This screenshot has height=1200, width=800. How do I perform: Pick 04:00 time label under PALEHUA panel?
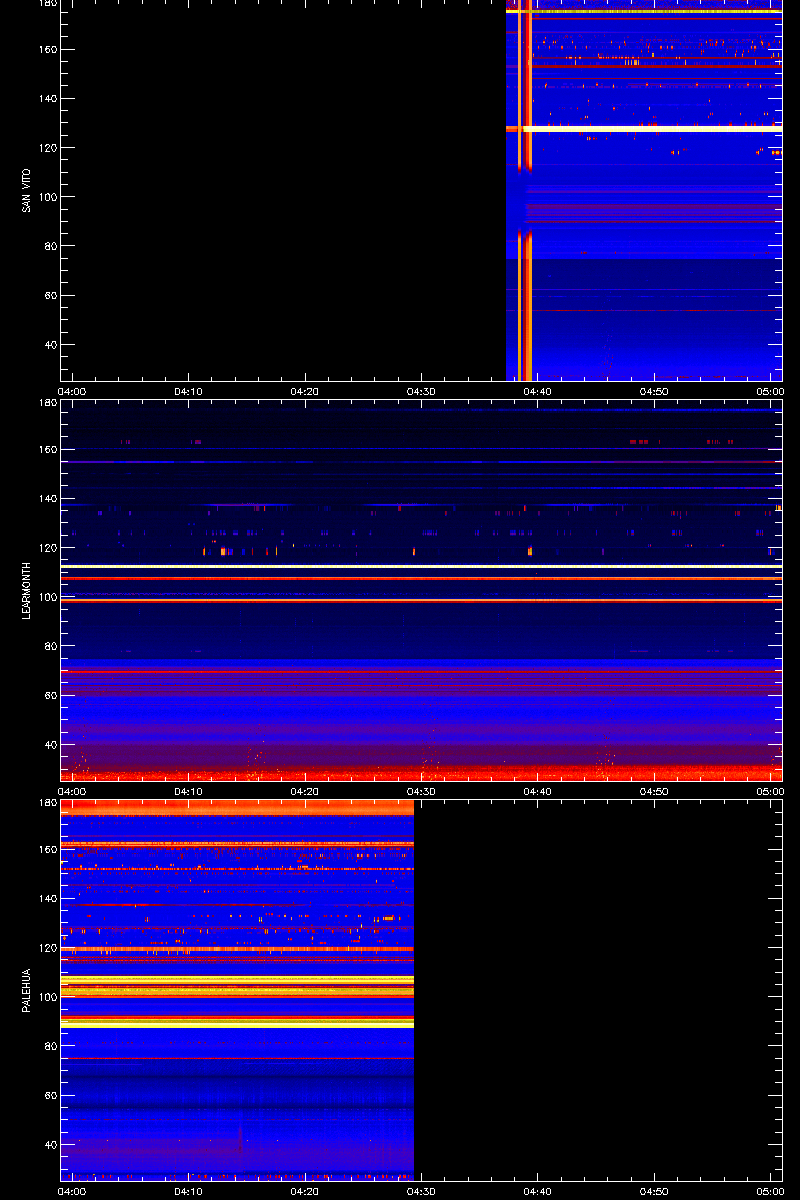pyautogui.click(x=73, y=1192)
